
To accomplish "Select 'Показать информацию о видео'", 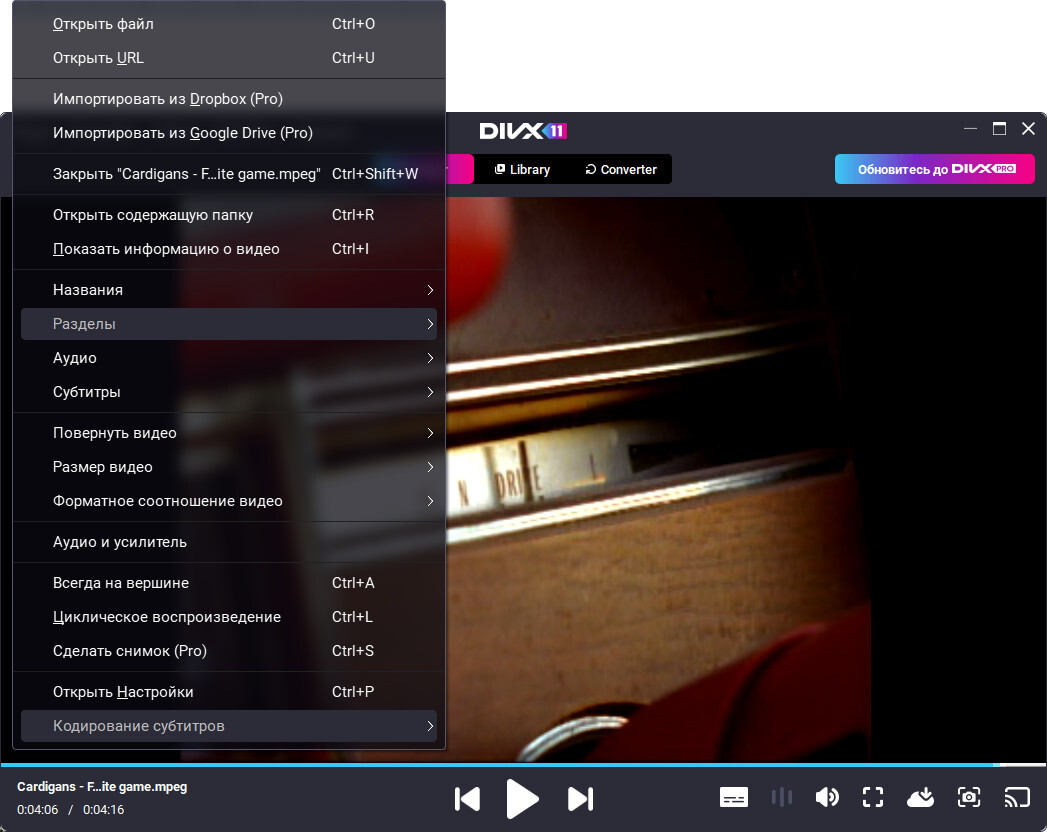I will pyautogui.click(x=229, y=249).
